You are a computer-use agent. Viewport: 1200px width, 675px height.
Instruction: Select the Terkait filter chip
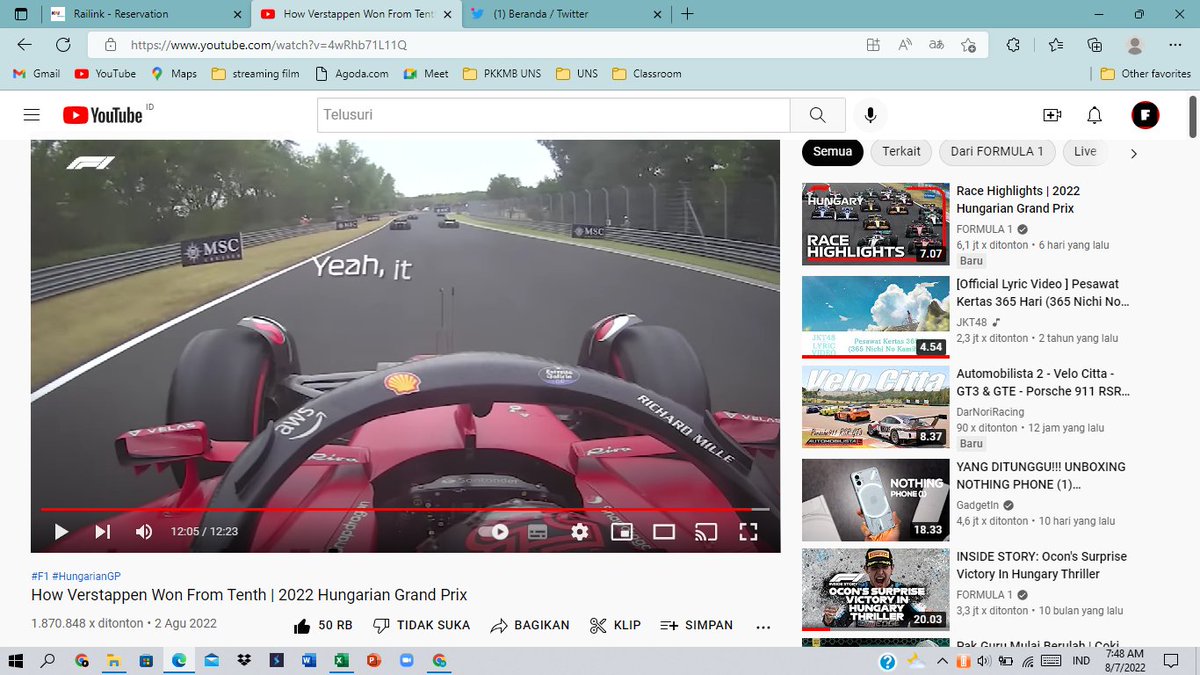point(901,152)
